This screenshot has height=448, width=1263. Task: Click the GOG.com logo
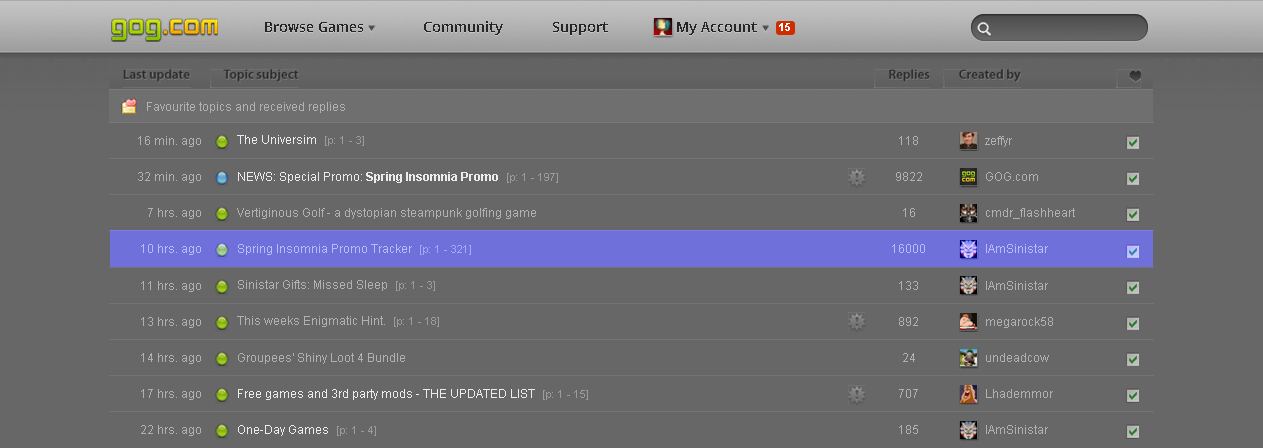(x=164, y=27)
